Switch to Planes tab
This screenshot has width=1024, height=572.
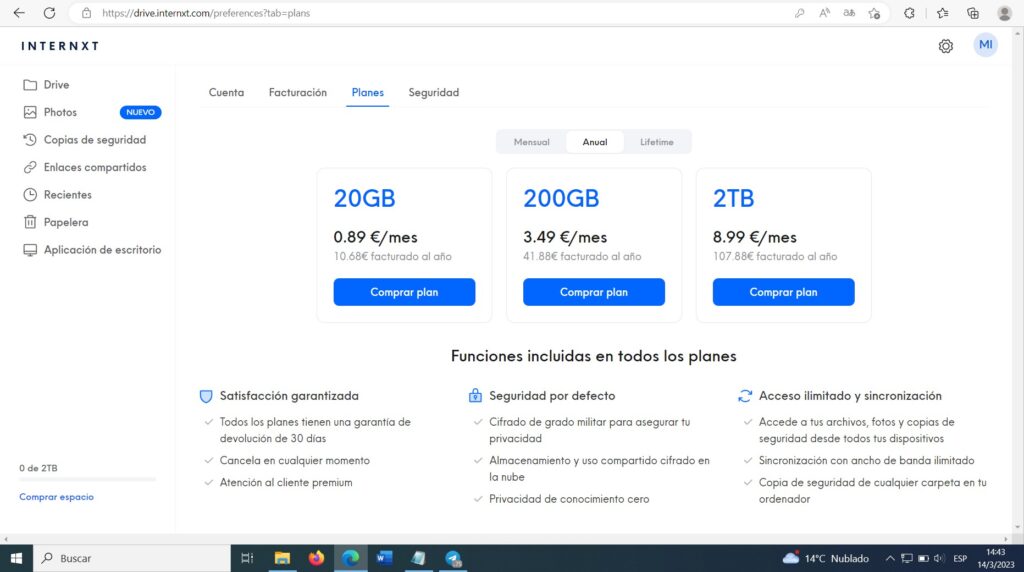tap(368, 93)
